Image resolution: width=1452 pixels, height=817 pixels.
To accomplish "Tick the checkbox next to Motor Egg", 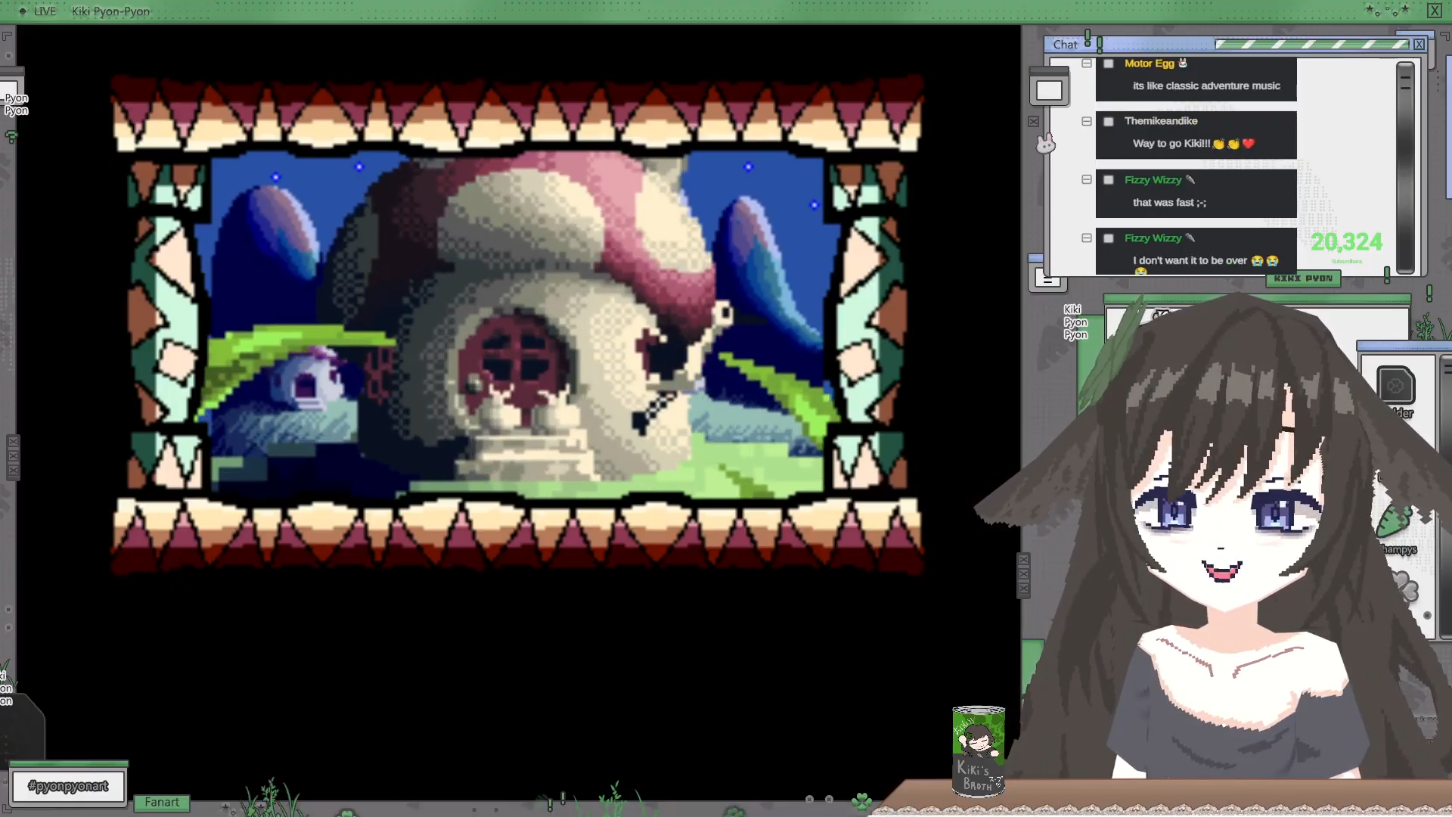I will (1108, 64).
